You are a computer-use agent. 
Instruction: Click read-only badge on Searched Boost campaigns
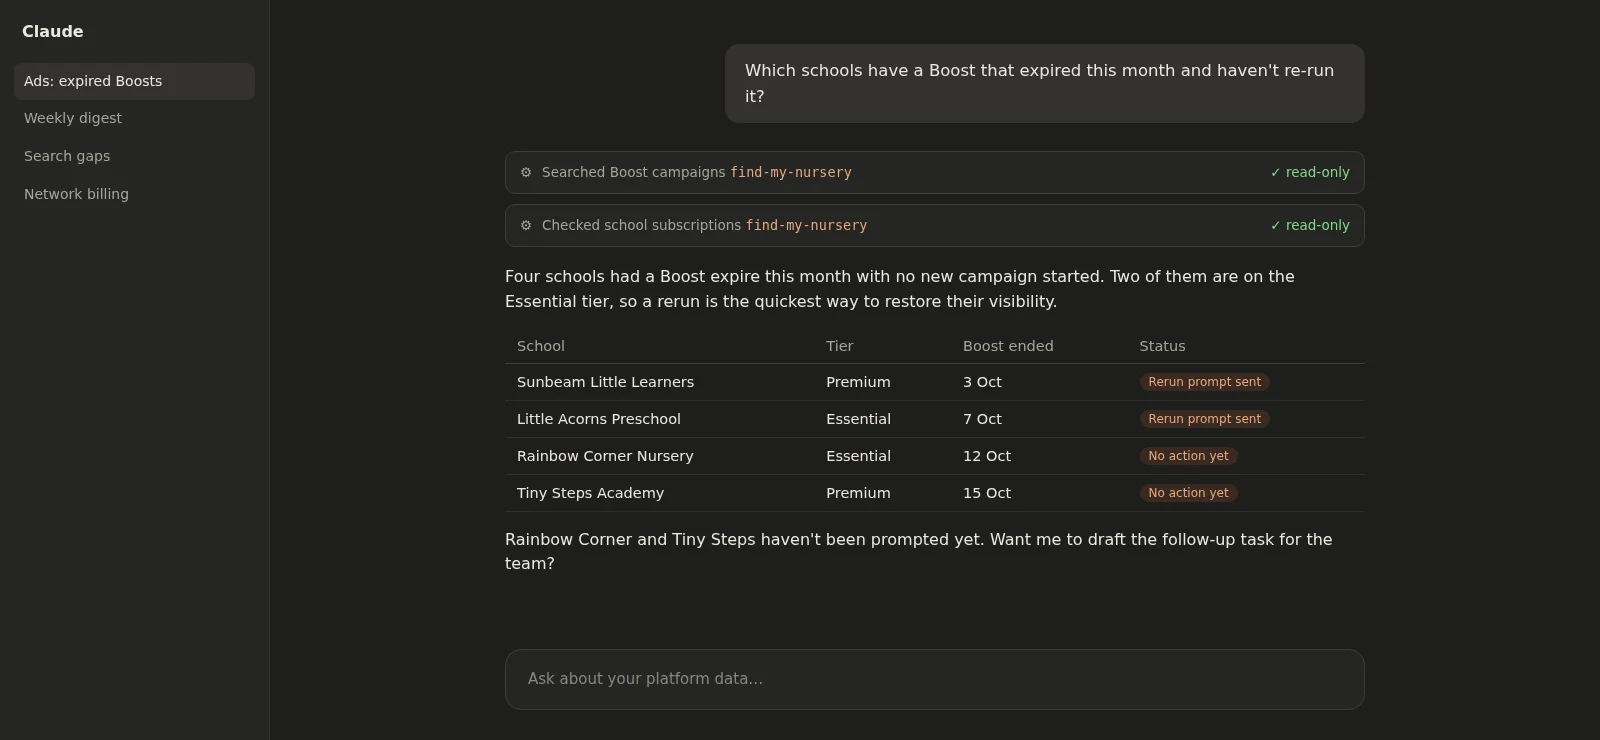point(1310,172)
